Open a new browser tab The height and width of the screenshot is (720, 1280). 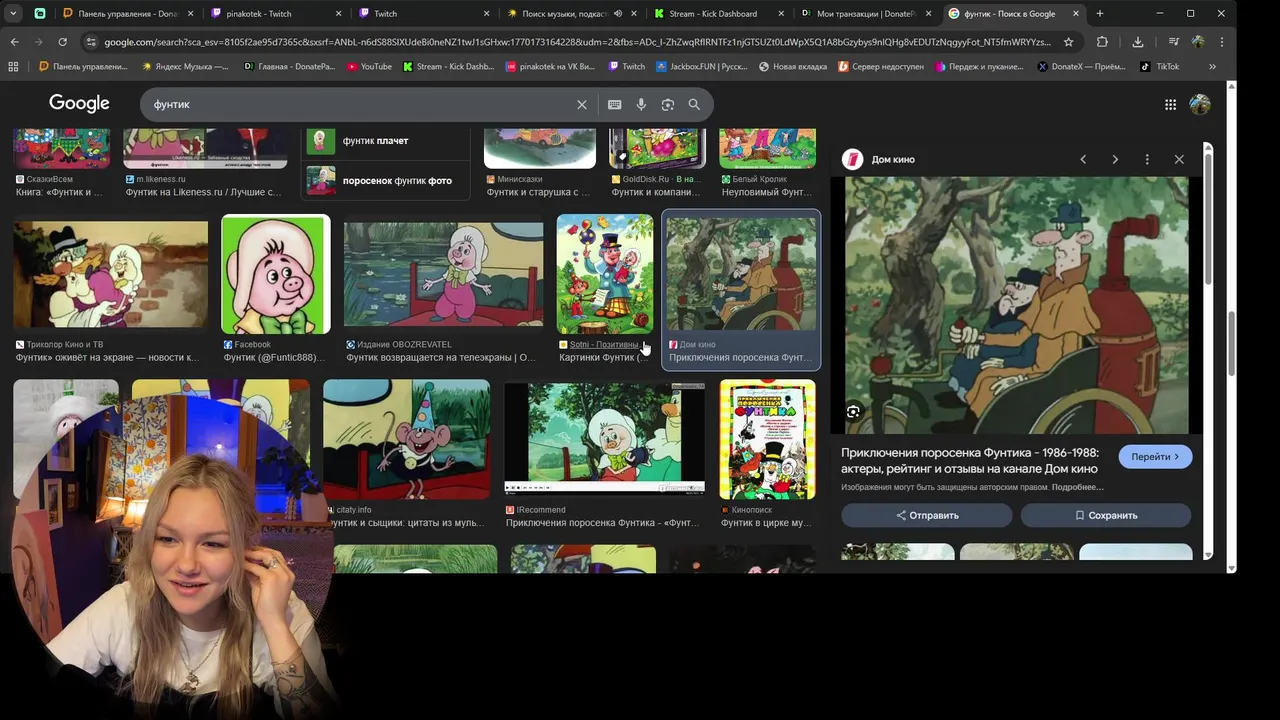[1100, 13]
